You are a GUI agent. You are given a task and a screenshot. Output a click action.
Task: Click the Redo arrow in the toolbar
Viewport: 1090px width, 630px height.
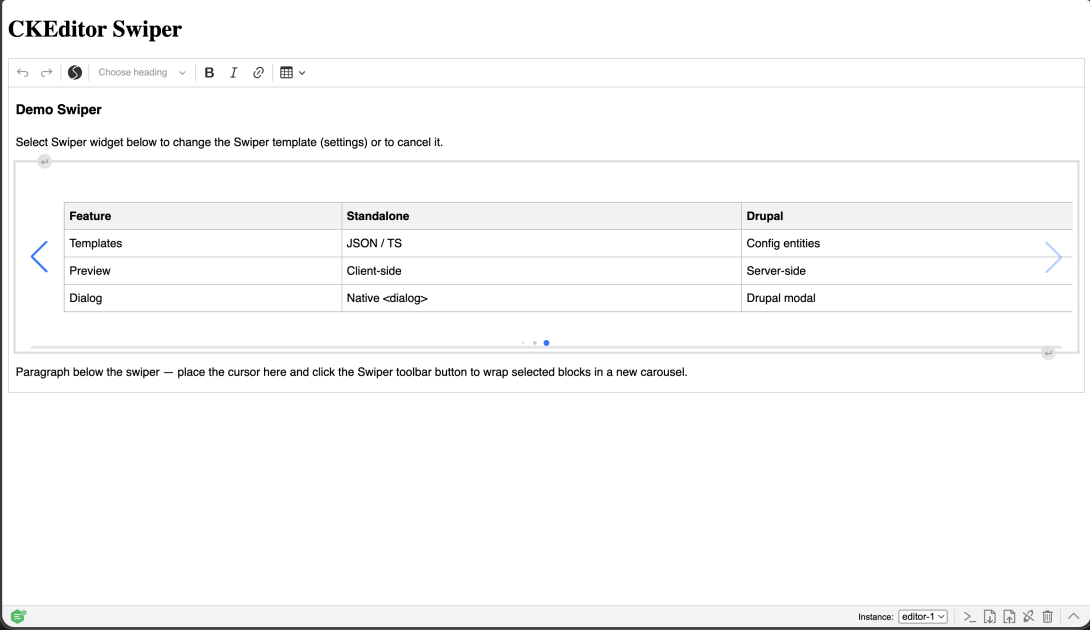[x=47, y=72]
